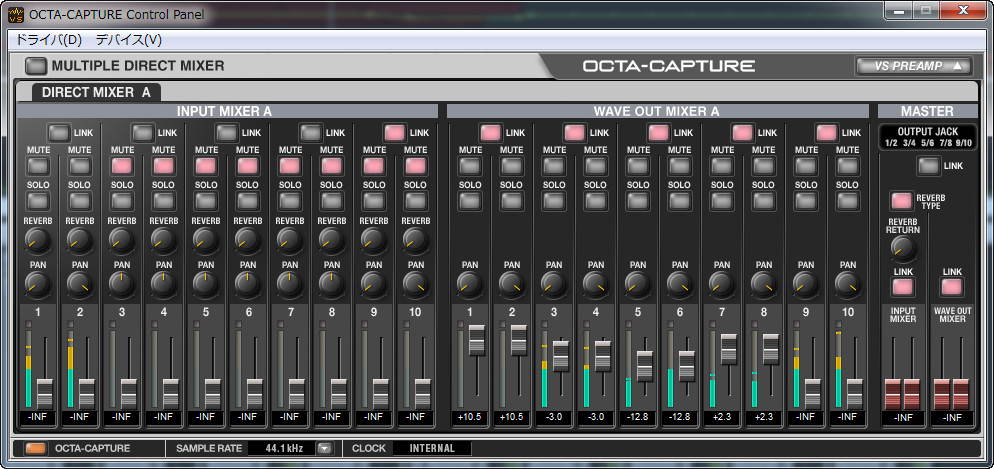
Task: Solo wave out channel 5
Action: 637,201
